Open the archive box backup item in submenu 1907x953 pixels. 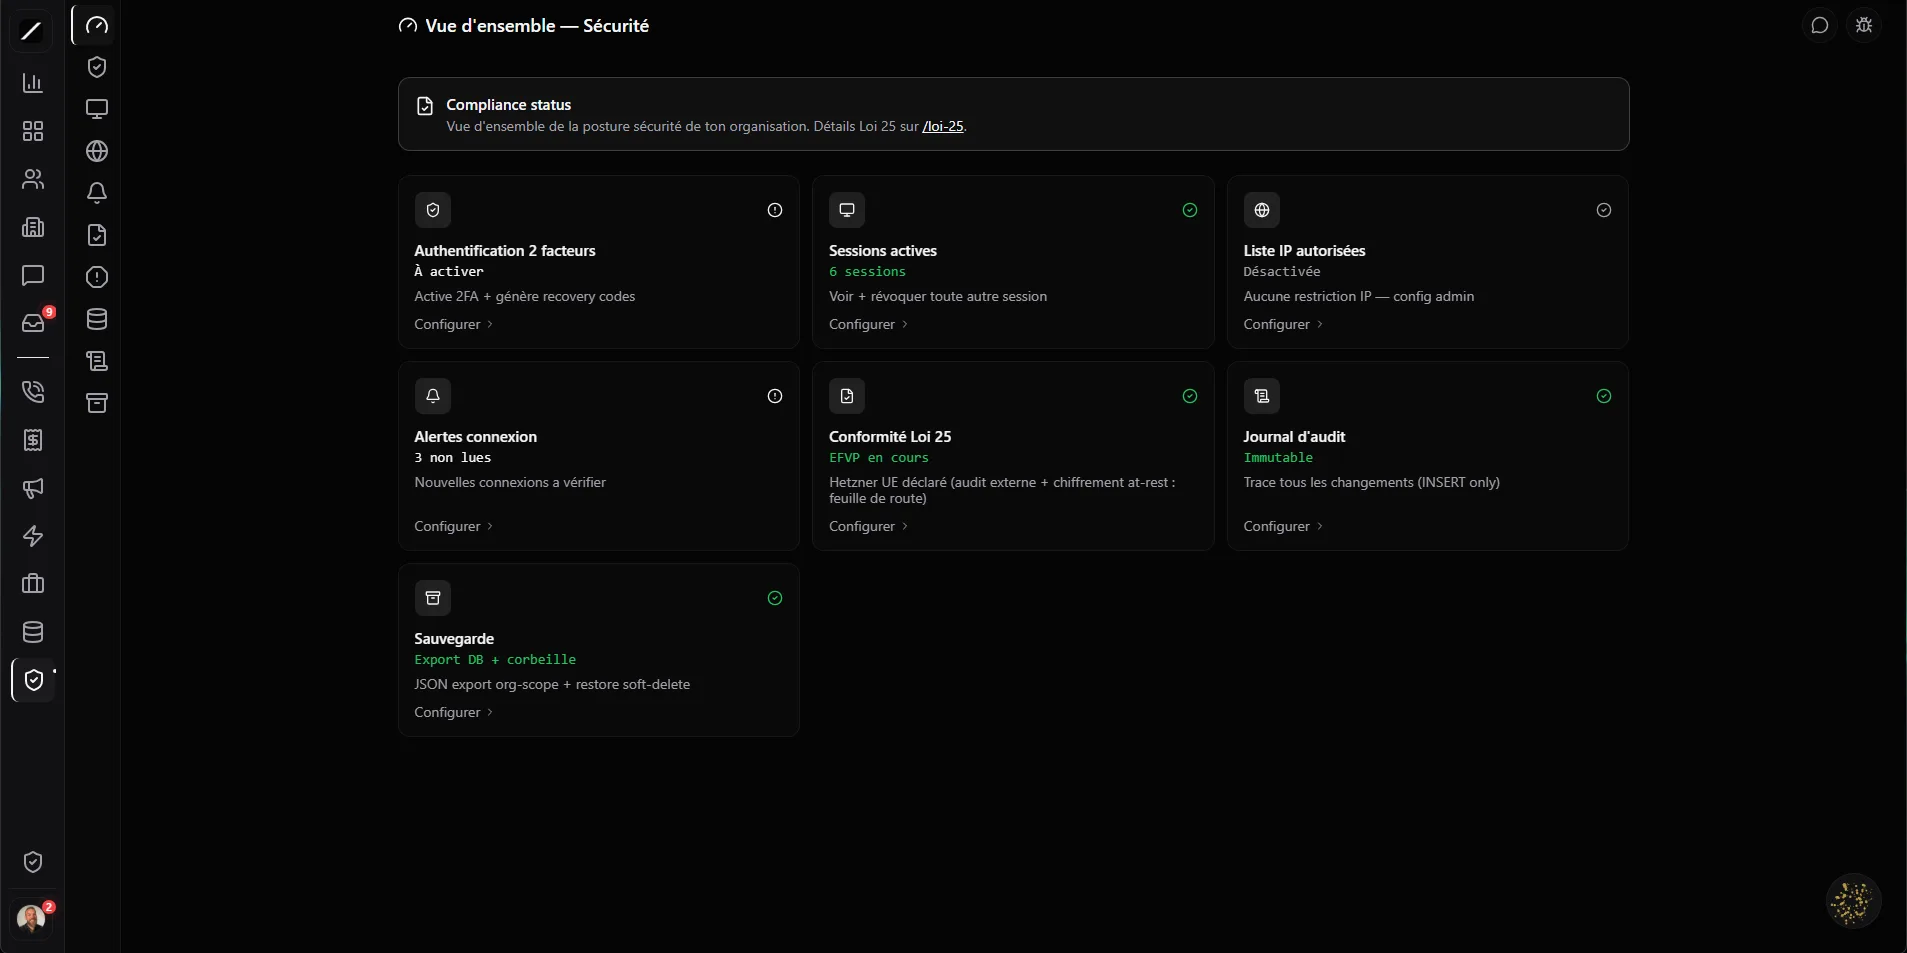pyautogui.click(x=97, y=403)
